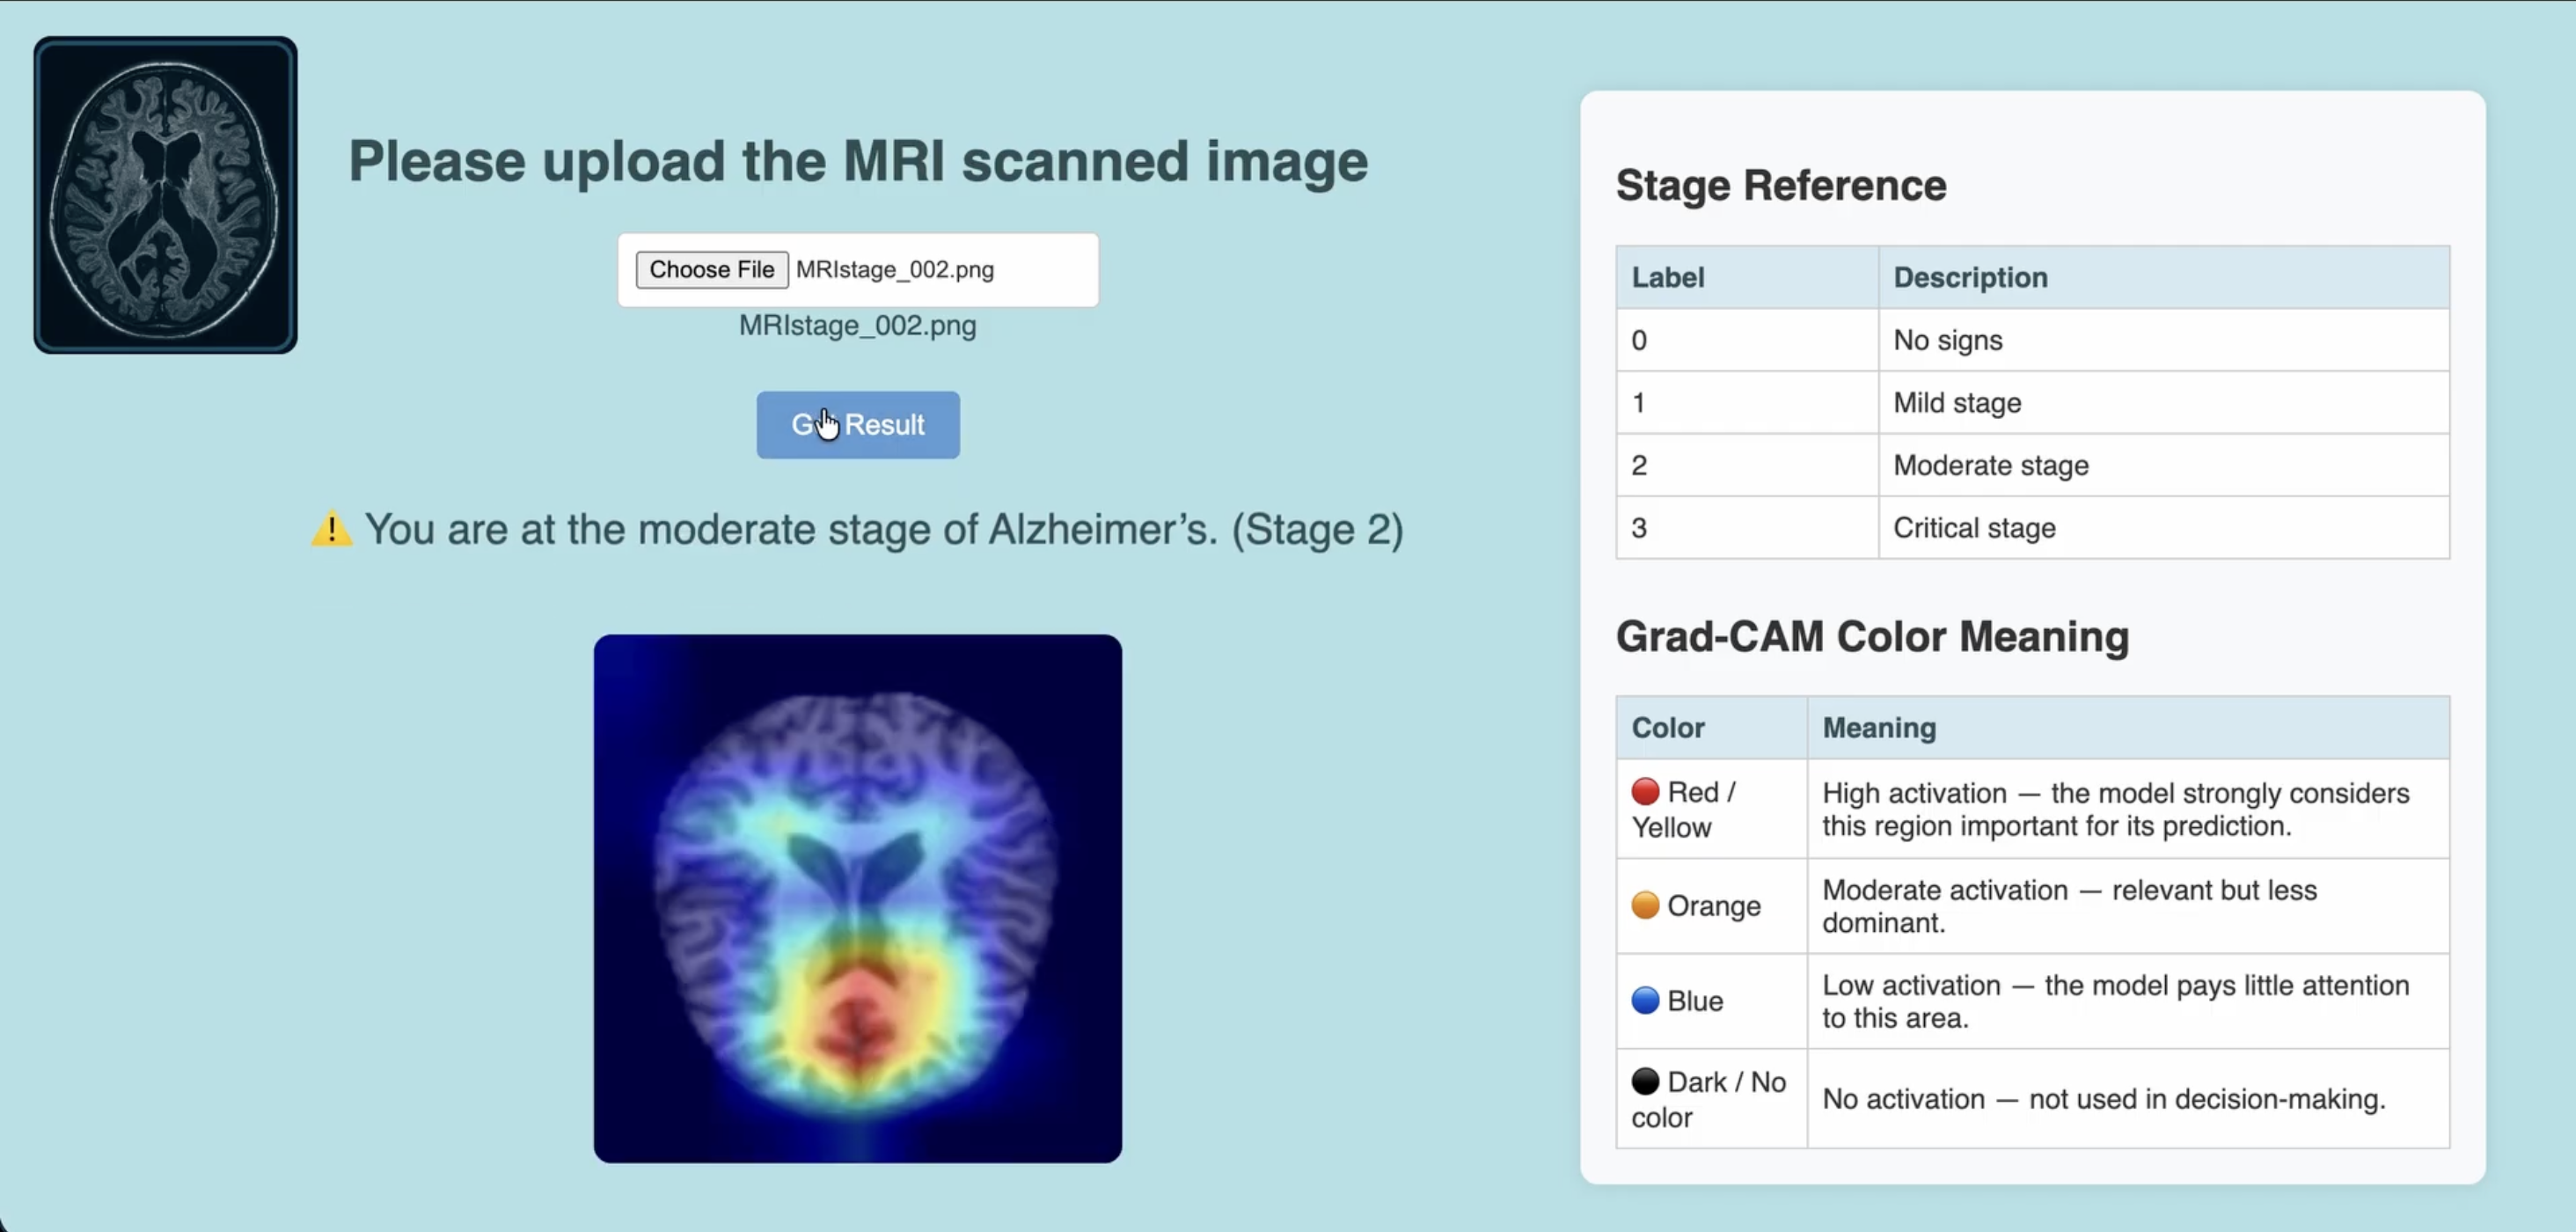Select the Moderate stage table row
This screenshot has width=2576, height=1232.
[x=2031, y=465]
